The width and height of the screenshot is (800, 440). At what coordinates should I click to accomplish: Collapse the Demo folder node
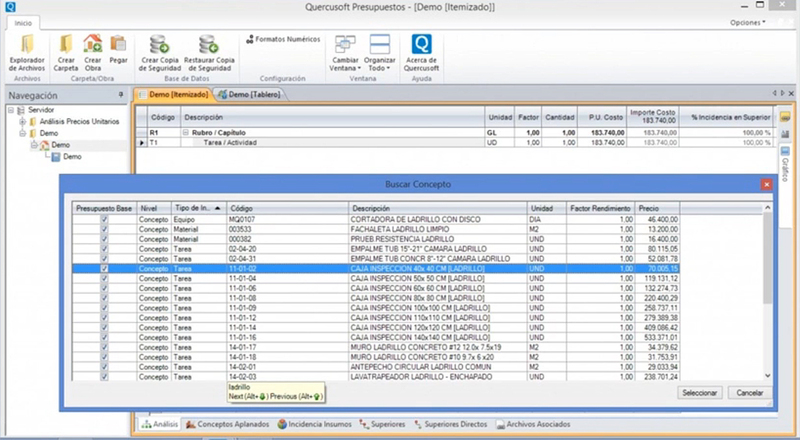(22, 133)
